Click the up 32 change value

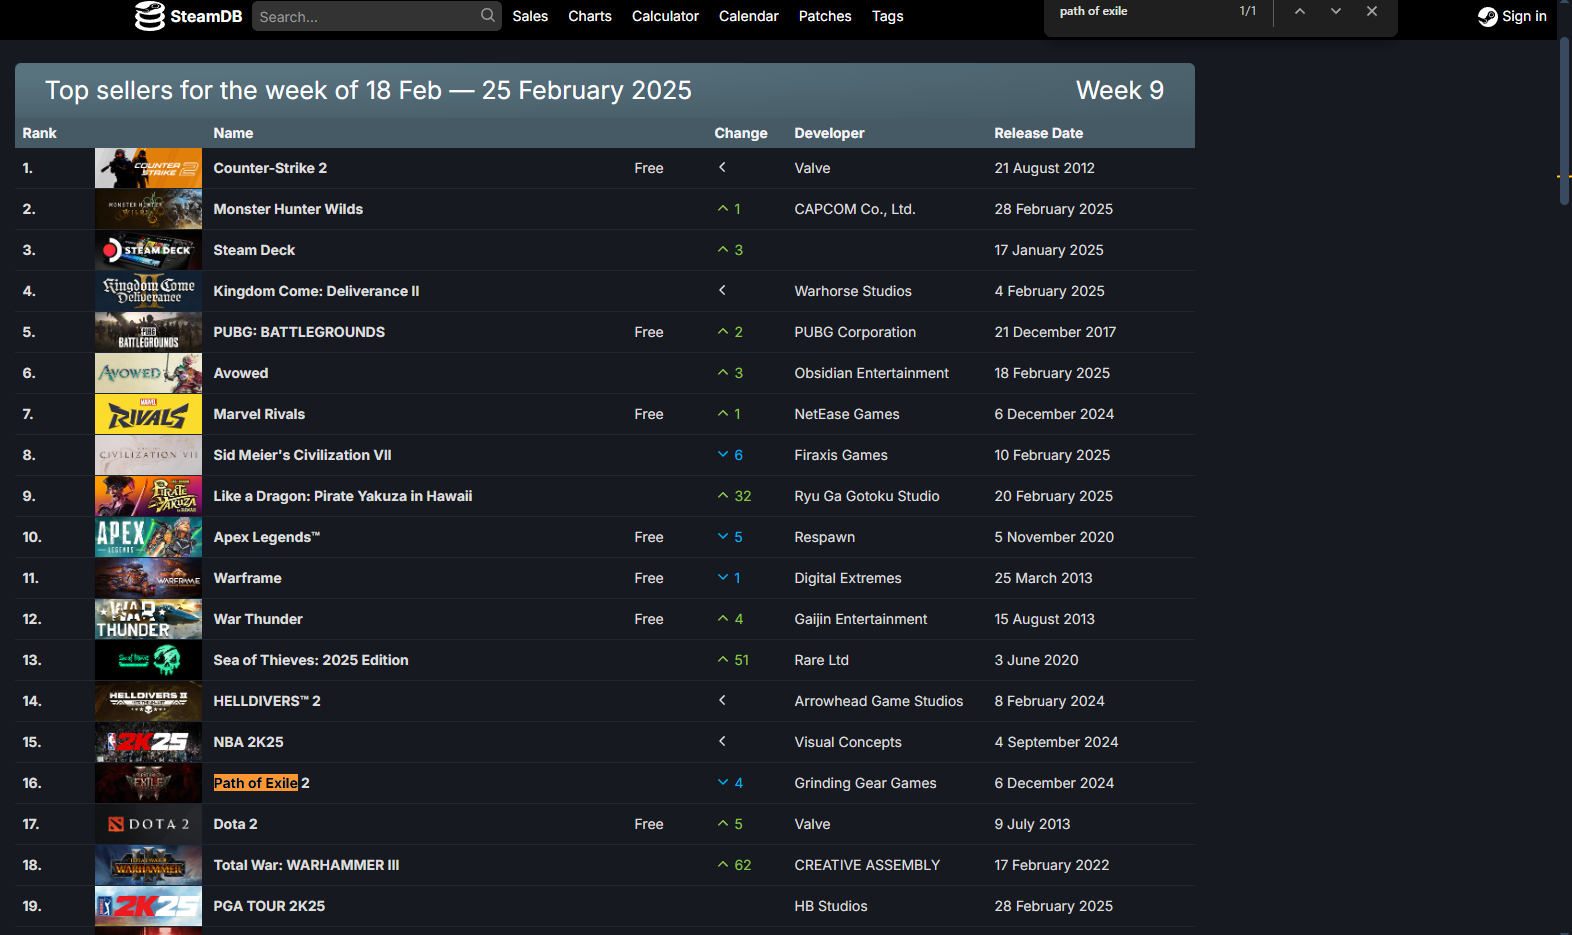tap(735, 496)
